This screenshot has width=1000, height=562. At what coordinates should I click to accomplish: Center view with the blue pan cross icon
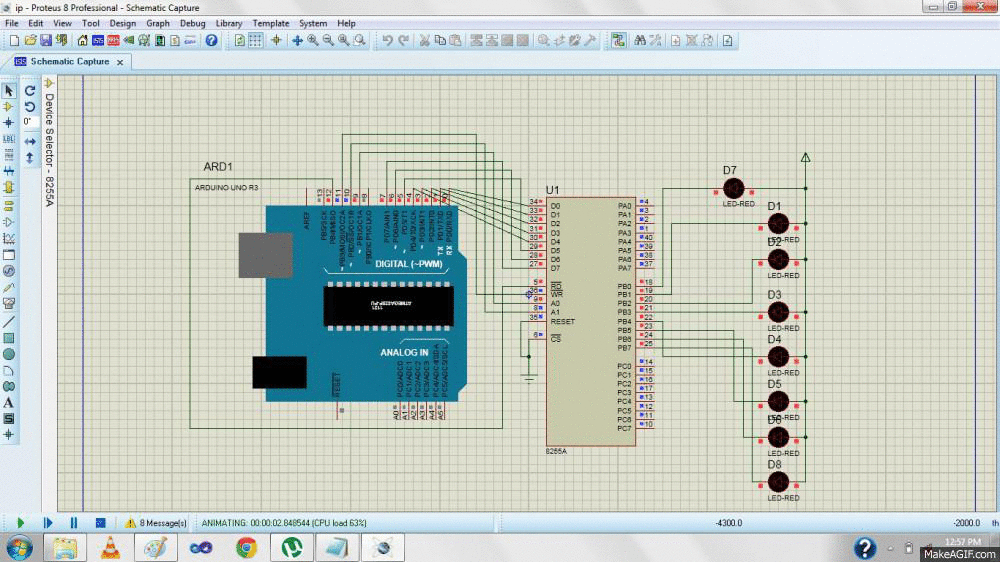pyautogui.click(x=297, y=41)
